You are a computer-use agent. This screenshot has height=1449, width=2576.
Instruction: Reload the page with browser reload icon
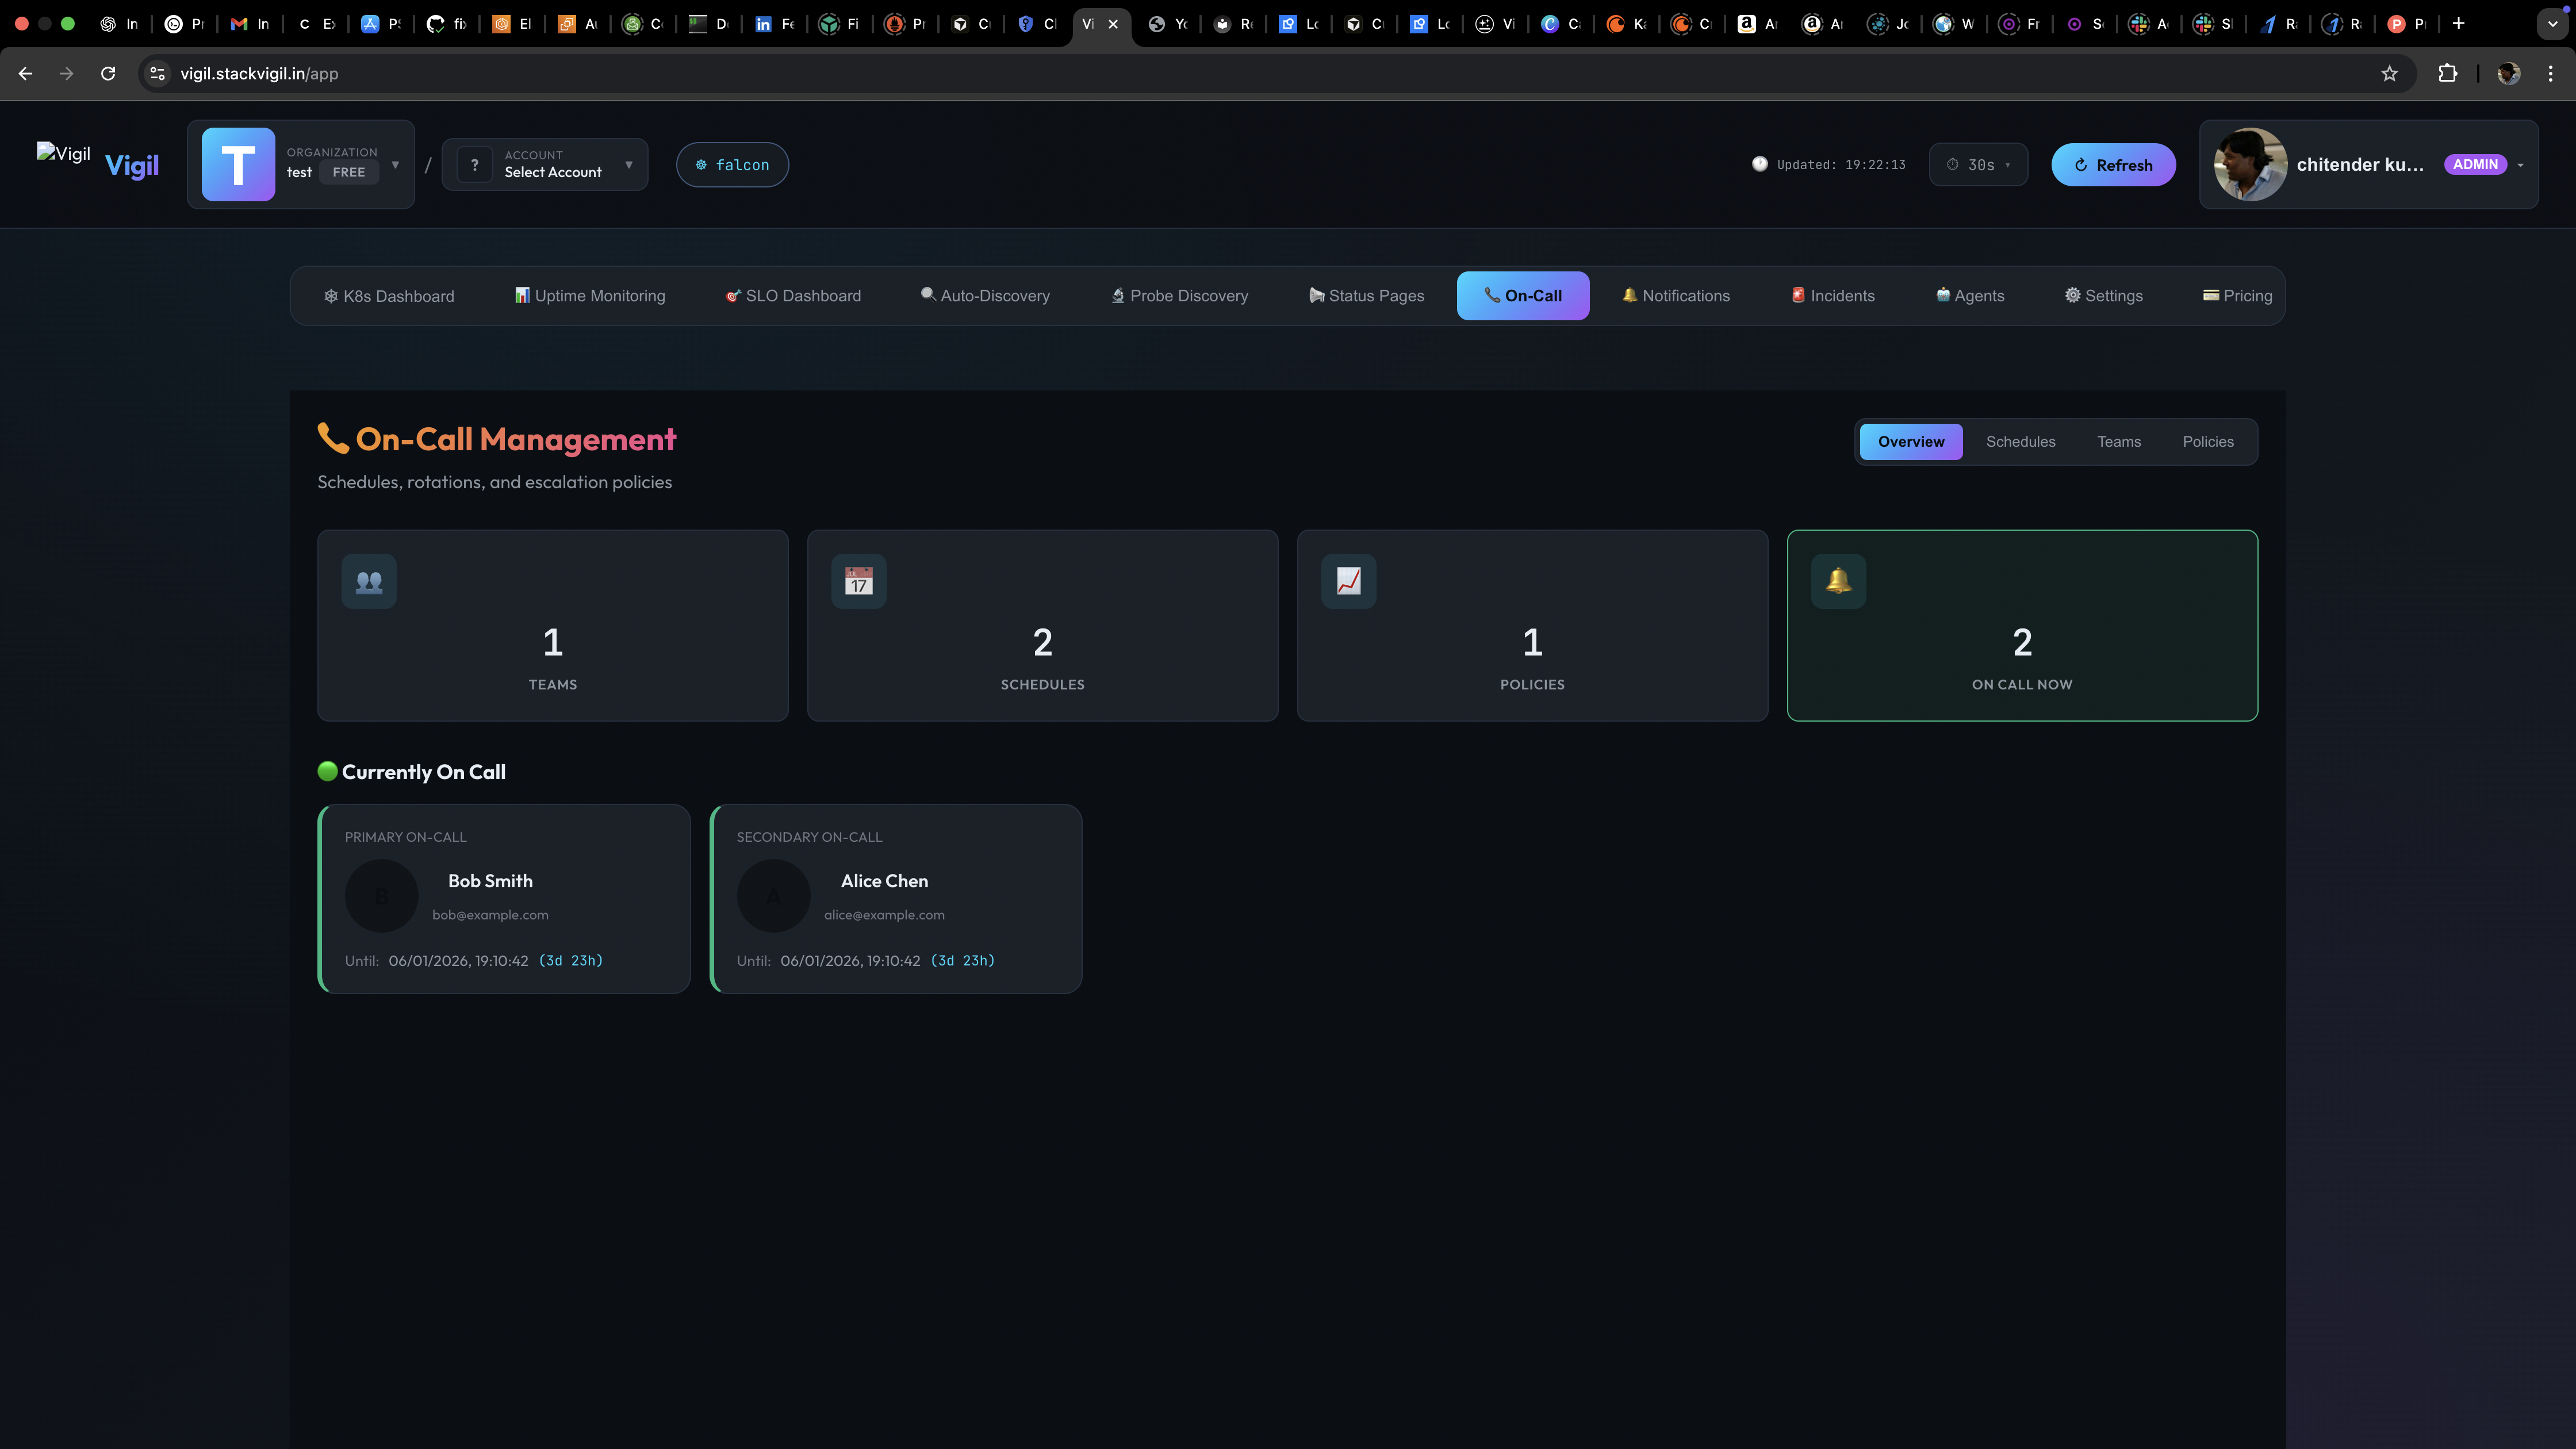point(108,73)
